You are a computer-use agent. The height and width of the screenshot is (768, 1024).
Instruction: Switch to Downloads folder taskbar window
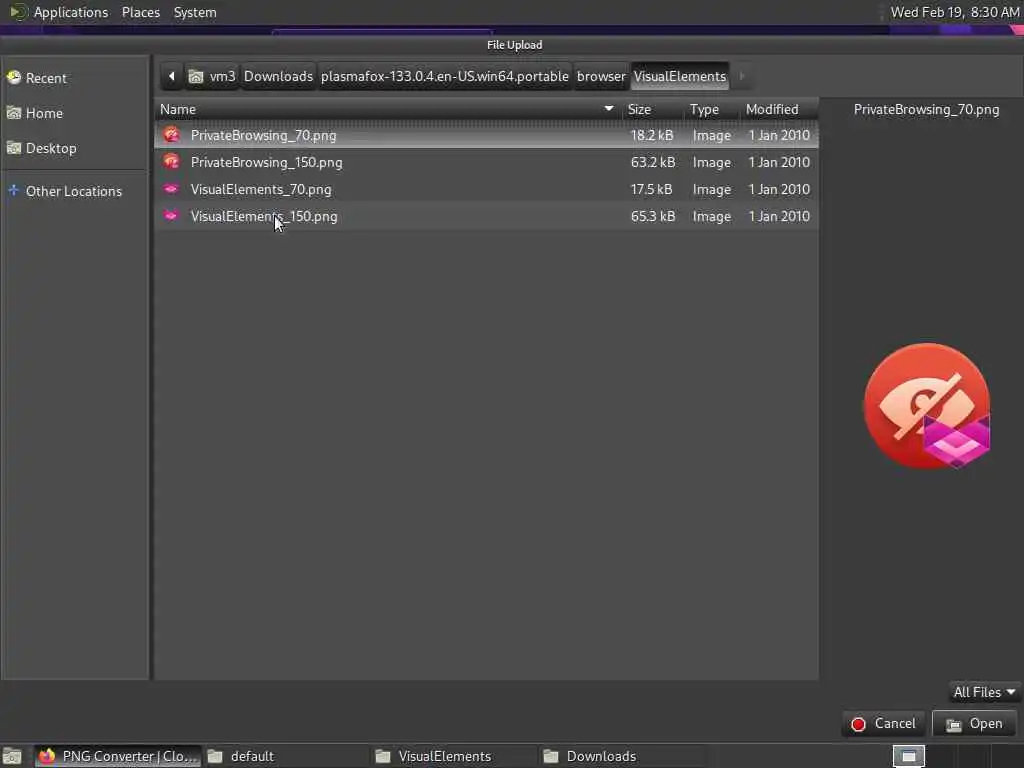[x=622, y=756]
